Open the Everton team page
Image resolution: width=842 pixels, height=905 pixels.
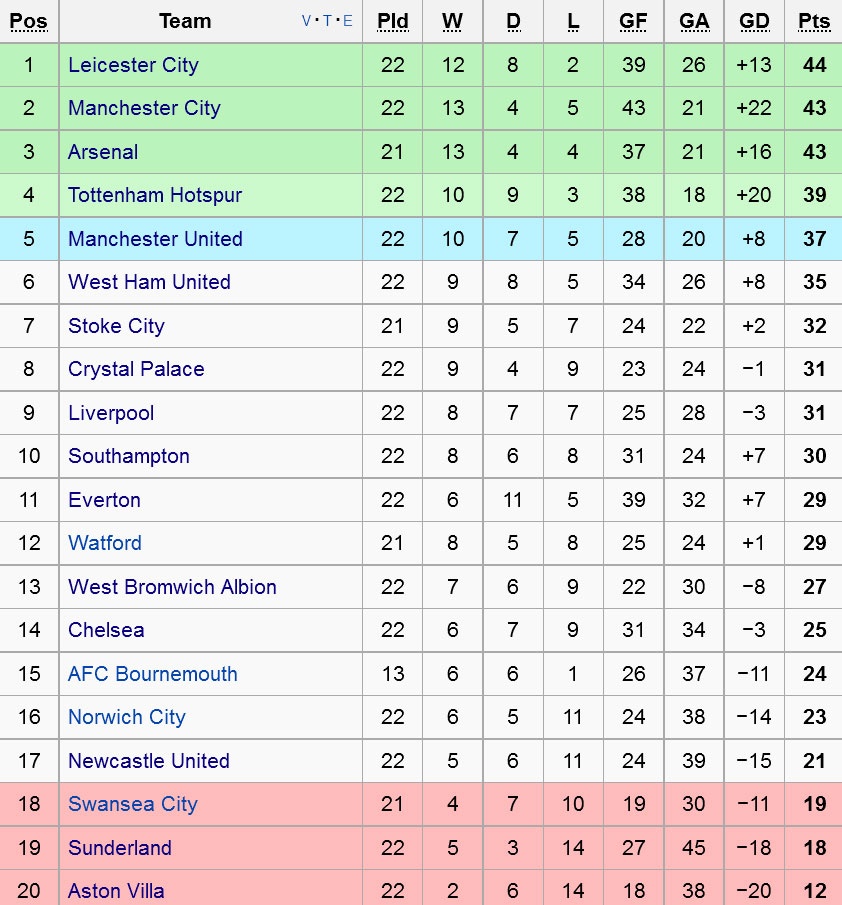pos(104,500)
